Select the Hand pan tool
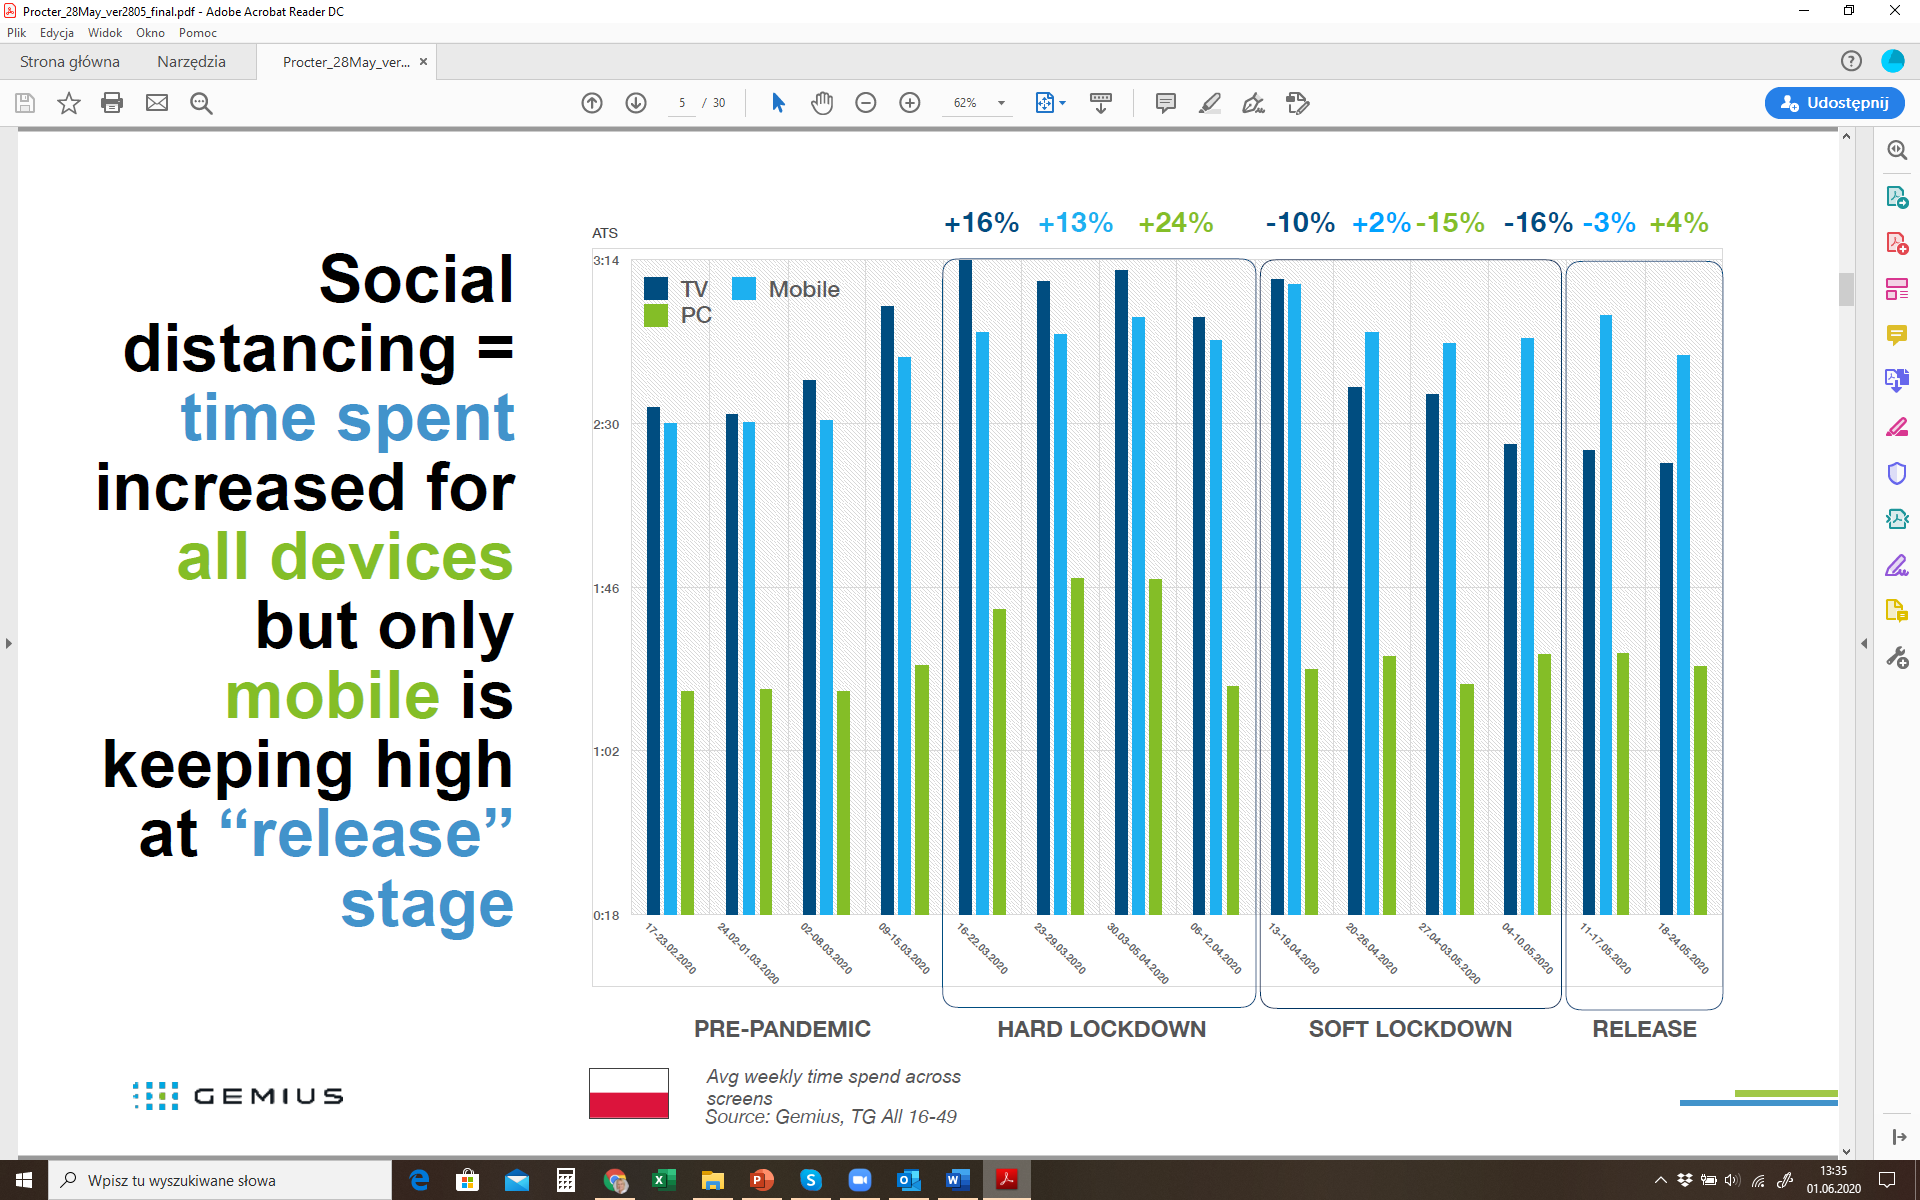The width and height of the screenshot is (1920, 1200). coord(822,103)
